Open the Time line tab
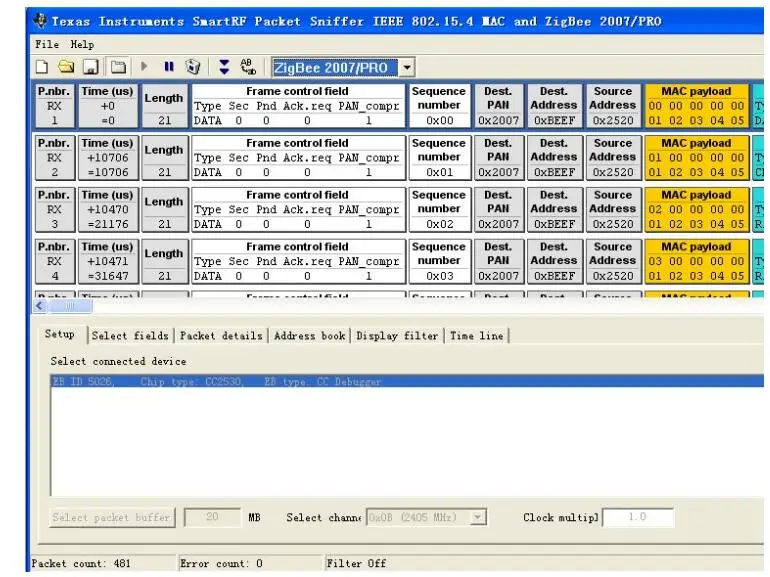Viewport: 770px width, 577px height. (476, 335)
